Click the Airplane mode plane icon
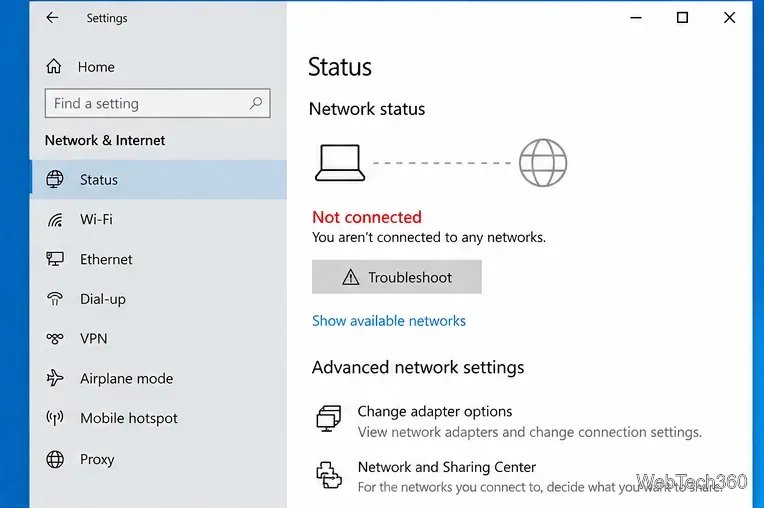 coord(55,378)
